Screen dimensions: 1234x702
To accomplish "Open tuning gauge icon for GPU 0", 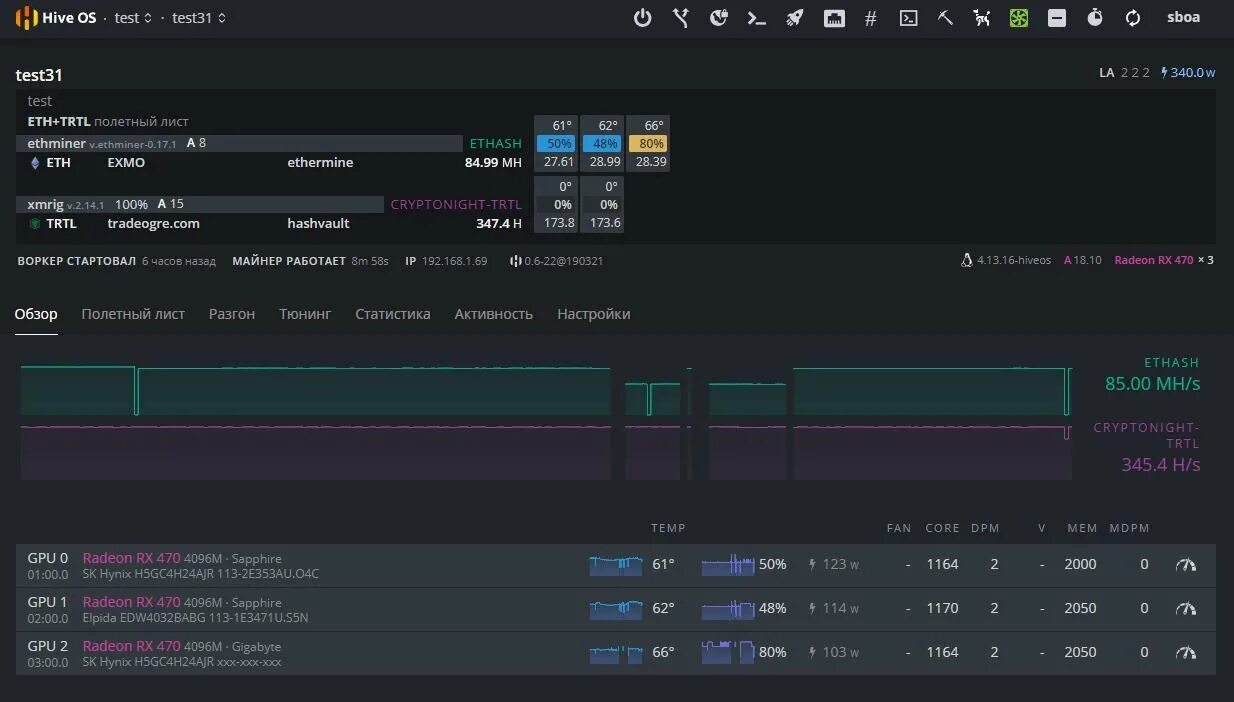I will (1186, 564).
